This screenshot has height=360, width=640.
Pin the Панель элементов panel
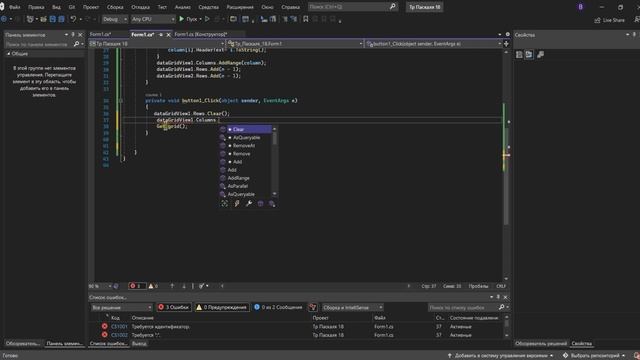(x=73, y=35)
